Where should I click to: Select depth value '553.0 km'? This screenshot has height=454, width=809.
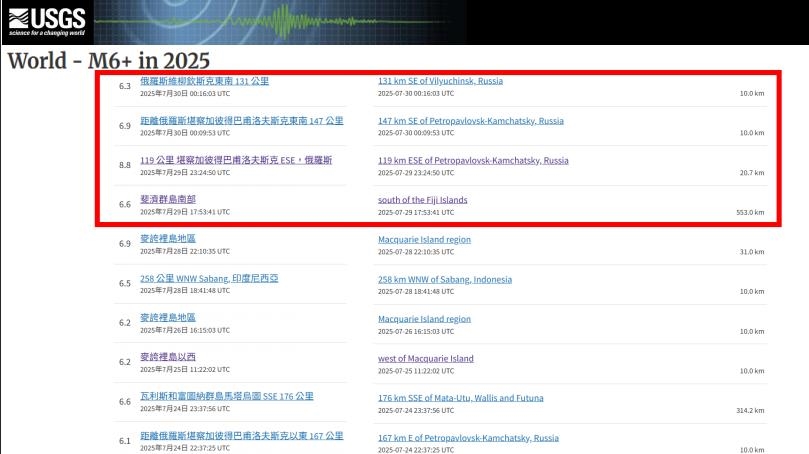[x=750, y=212]
